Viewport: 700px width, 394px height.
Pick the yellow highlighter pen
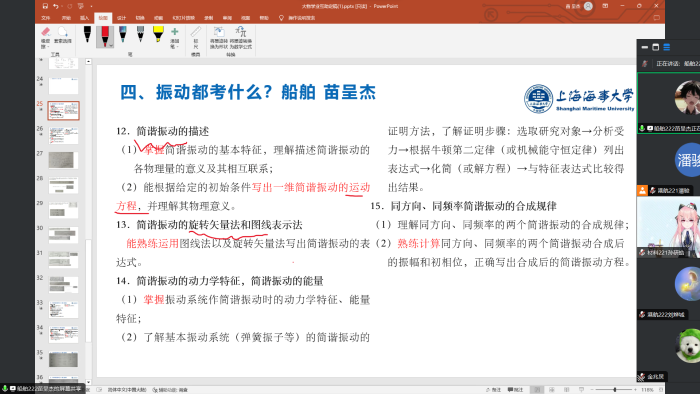pyautogui.click(x=158, y=34)
